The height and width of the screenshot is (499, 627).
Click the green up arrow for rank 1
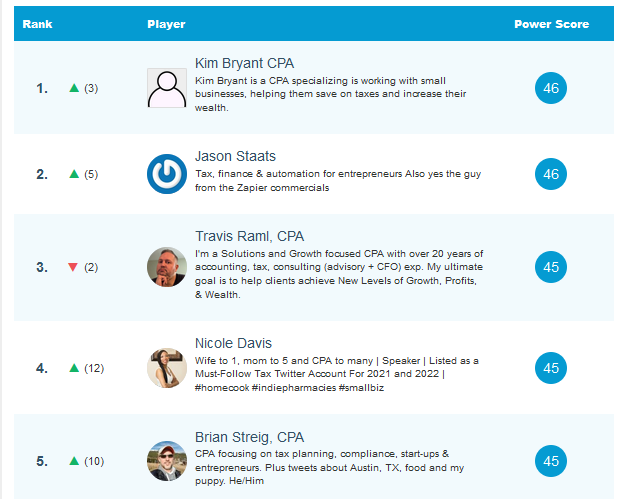pyautogui.click(x=73, y=88)
